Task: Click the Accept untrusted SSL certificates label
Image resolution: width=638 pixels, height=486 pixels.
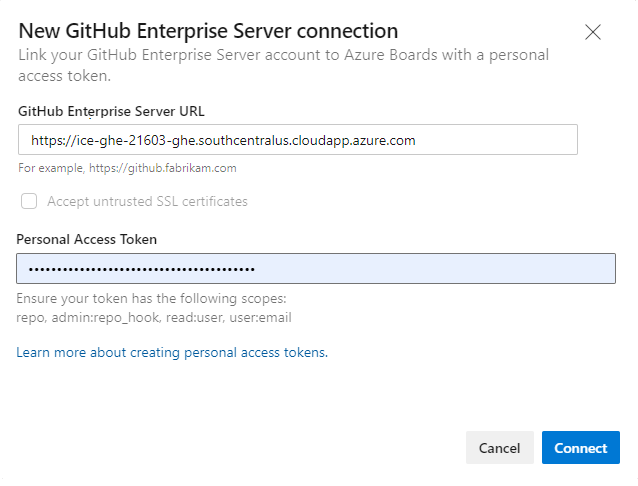Action: [147, 201]
